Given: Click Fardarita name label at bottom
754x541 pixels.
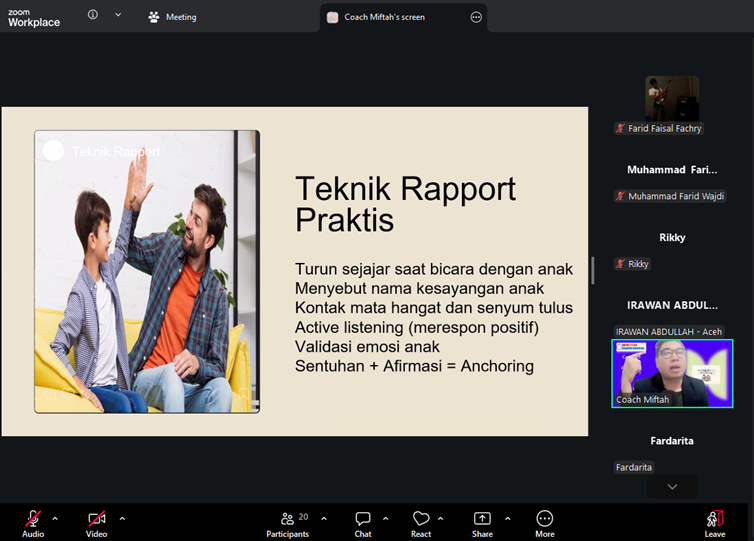Looking at the screenshot, I should [634, 467].
